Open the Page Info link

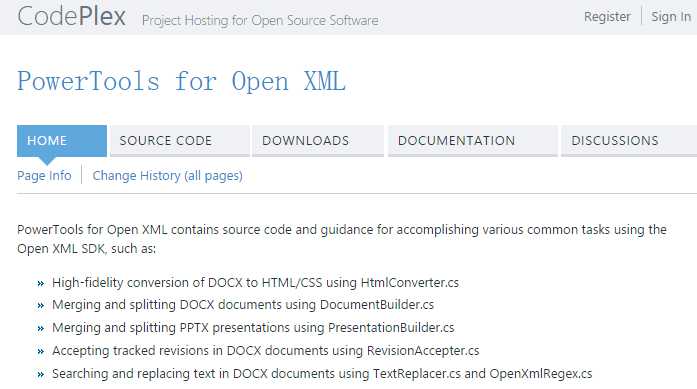coord(44,176)
